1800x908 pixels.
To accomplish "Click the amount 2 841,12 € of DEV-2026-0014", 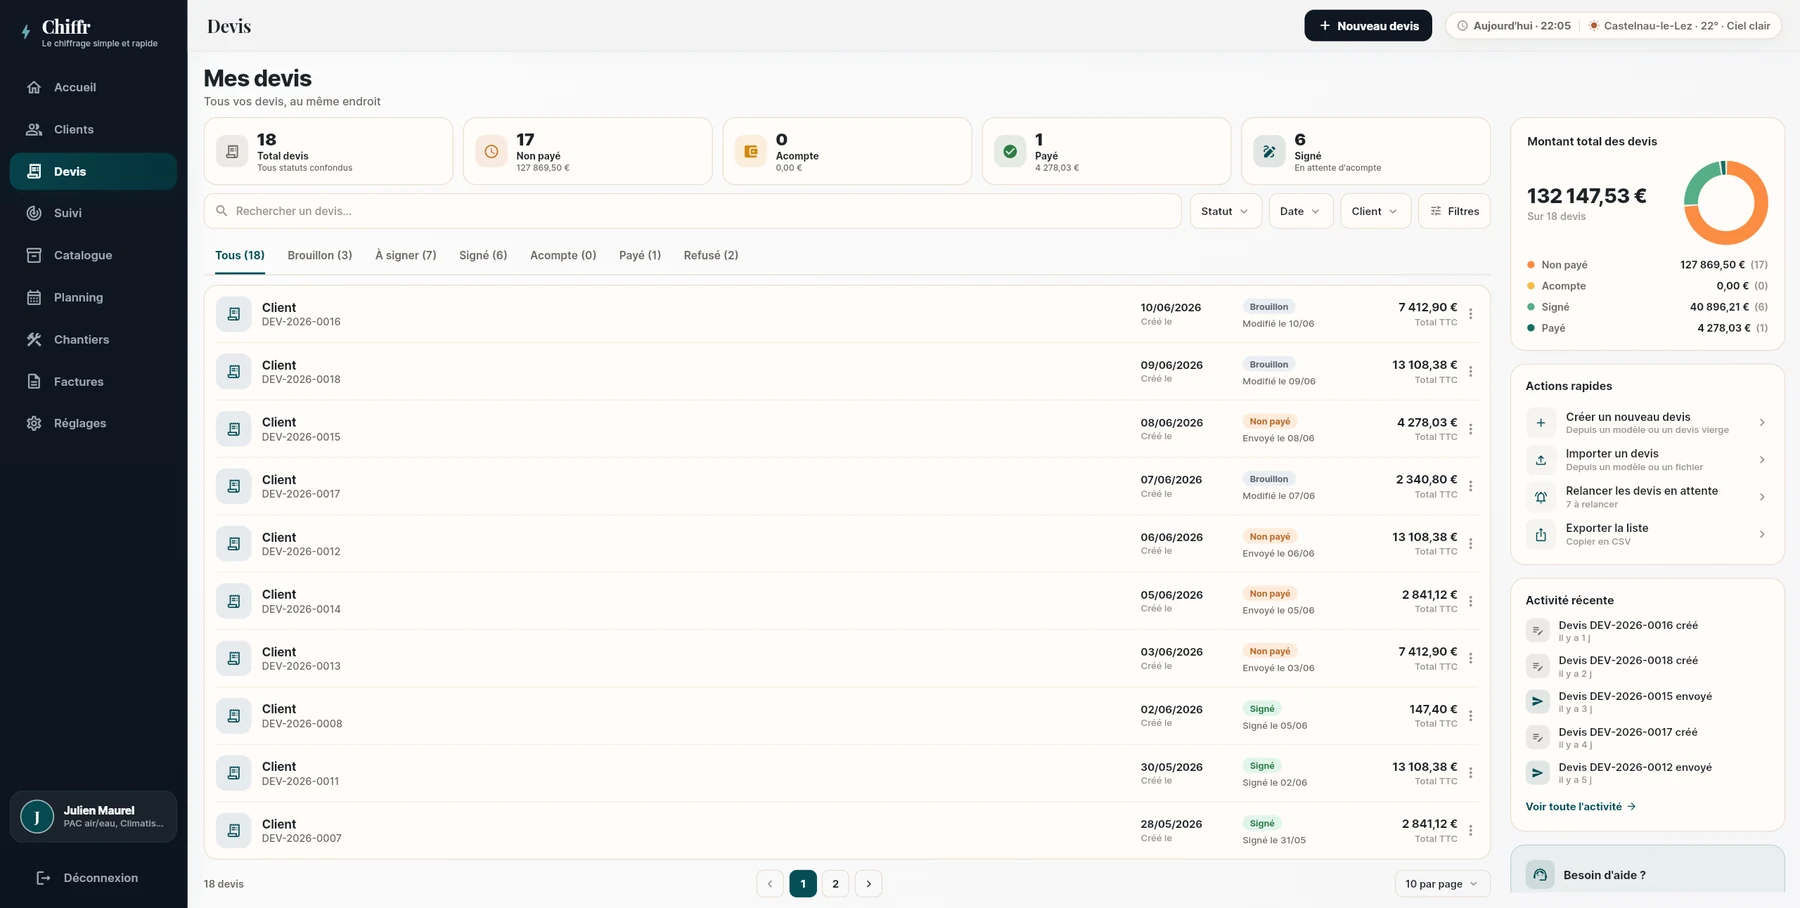I will (1429, 595).
